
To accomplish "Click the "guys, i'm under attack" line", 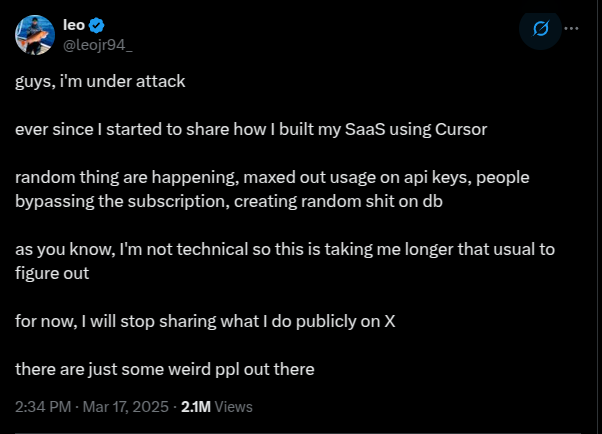I will 100,81.
